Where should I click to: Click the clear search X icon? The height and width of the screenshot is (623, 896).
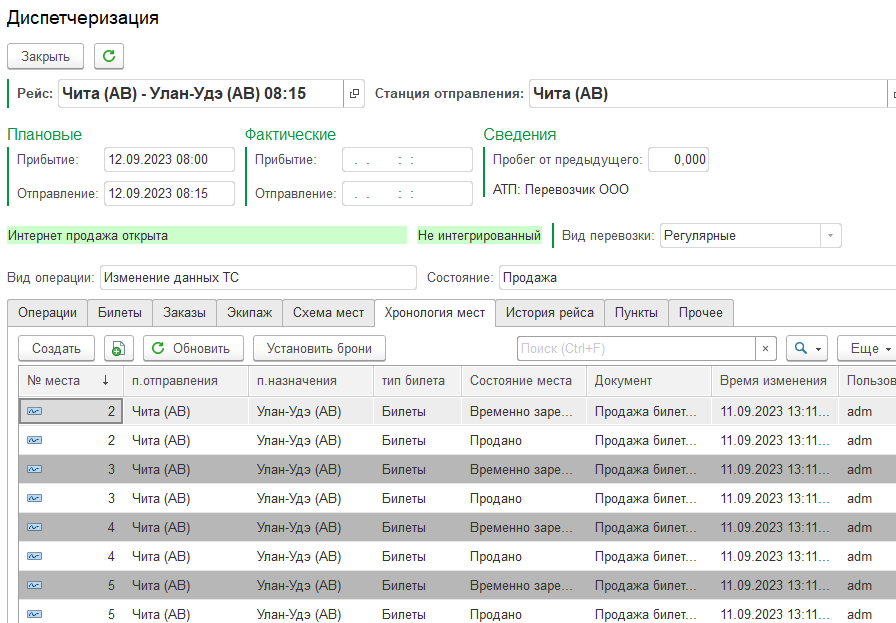(765, 348)
